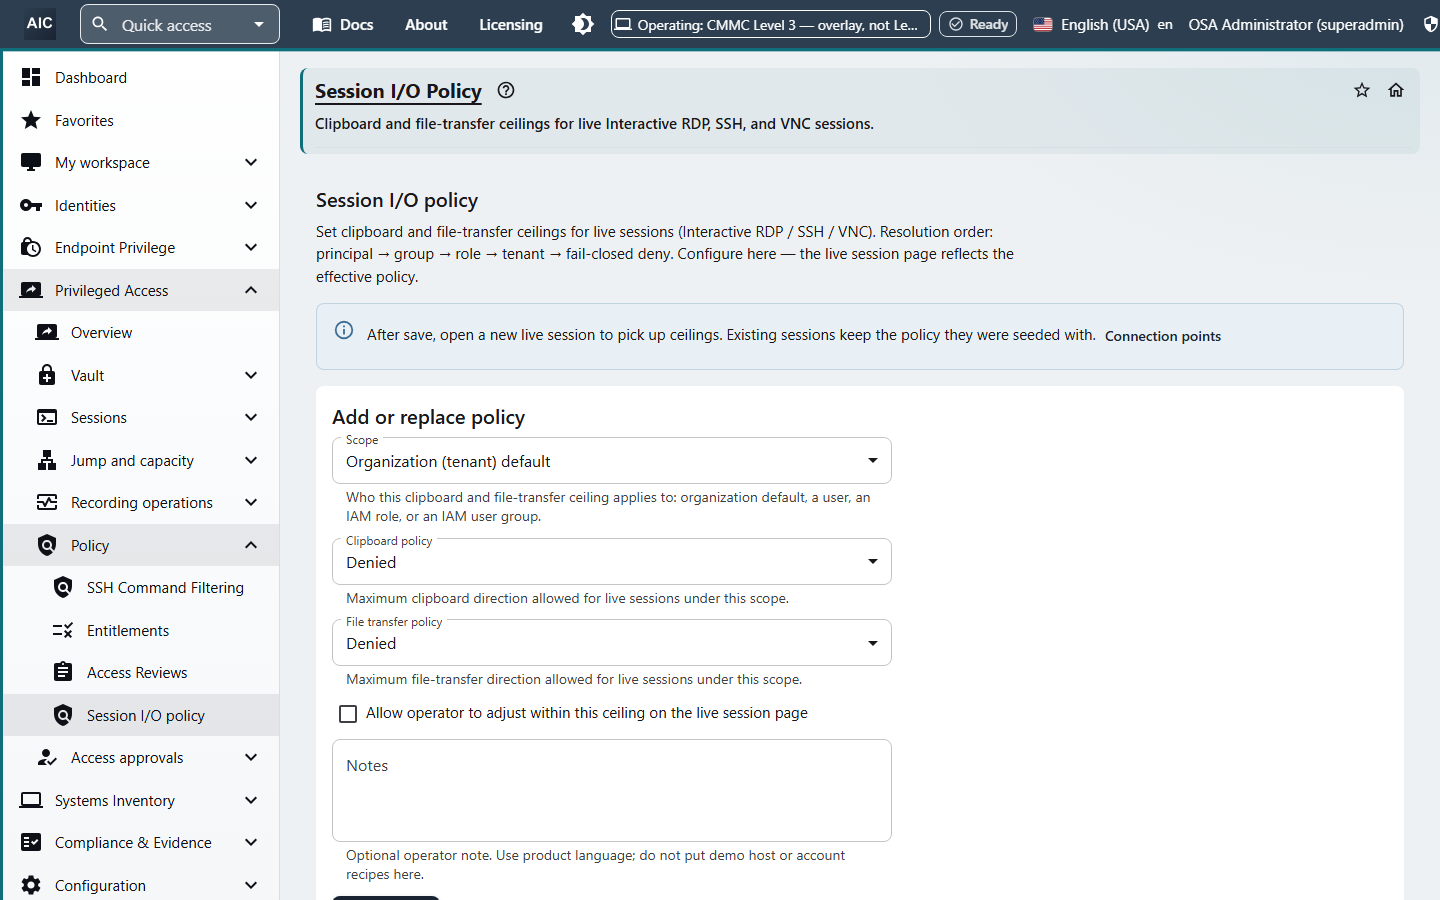
Task: Click the US flag language icon
Action: point(1043,24)
